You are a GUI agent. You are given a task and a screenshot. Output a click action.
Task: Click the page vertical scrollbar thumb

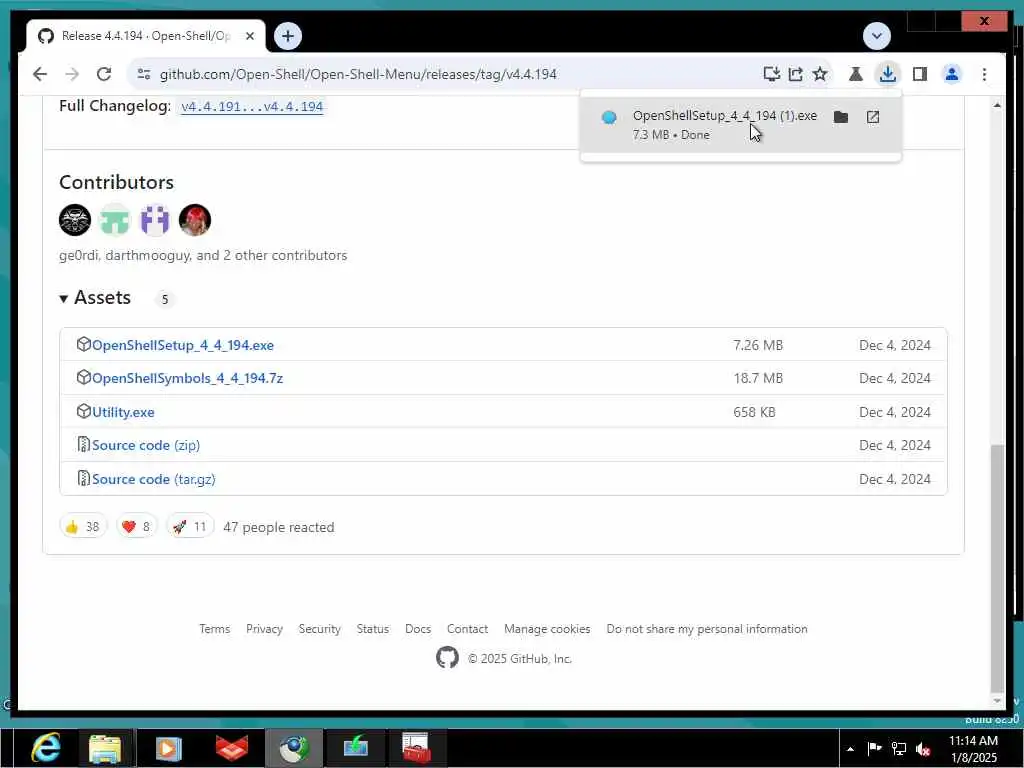pos(997,568)
